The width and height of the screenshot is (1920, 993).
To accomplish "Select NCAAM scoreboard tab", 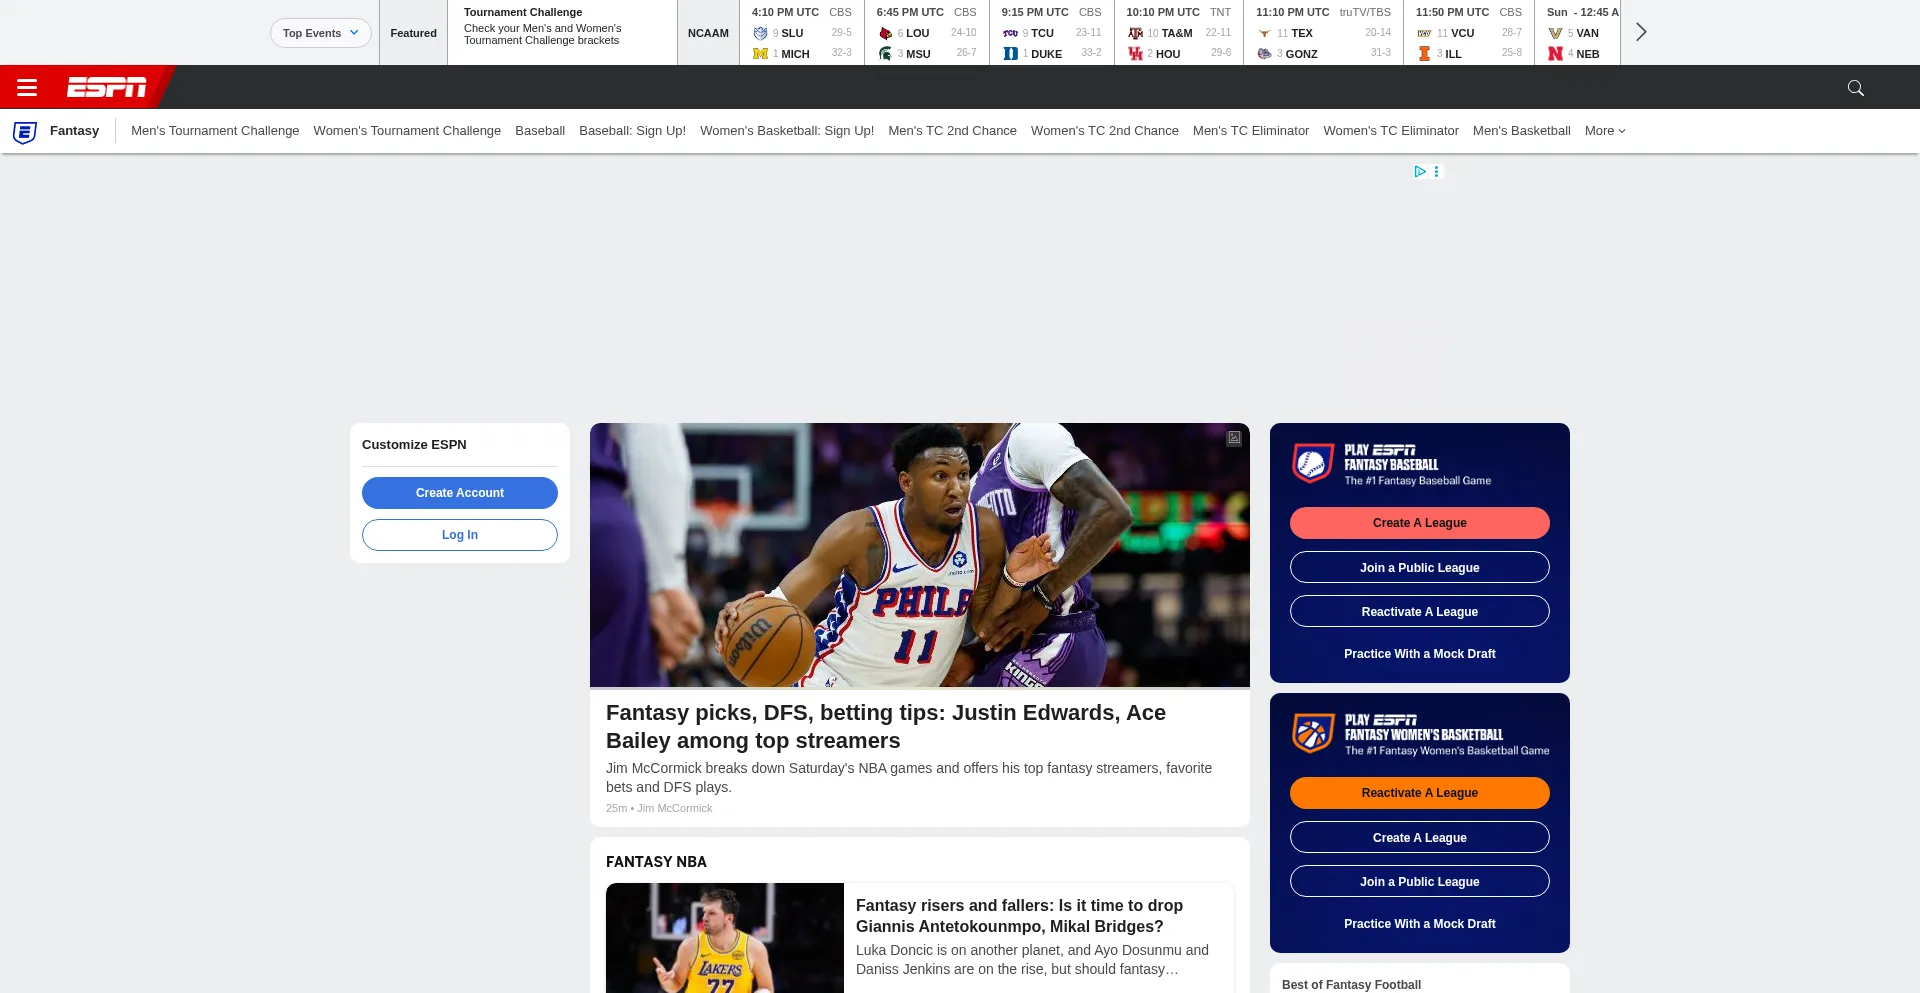I will [x=708, y=33].
